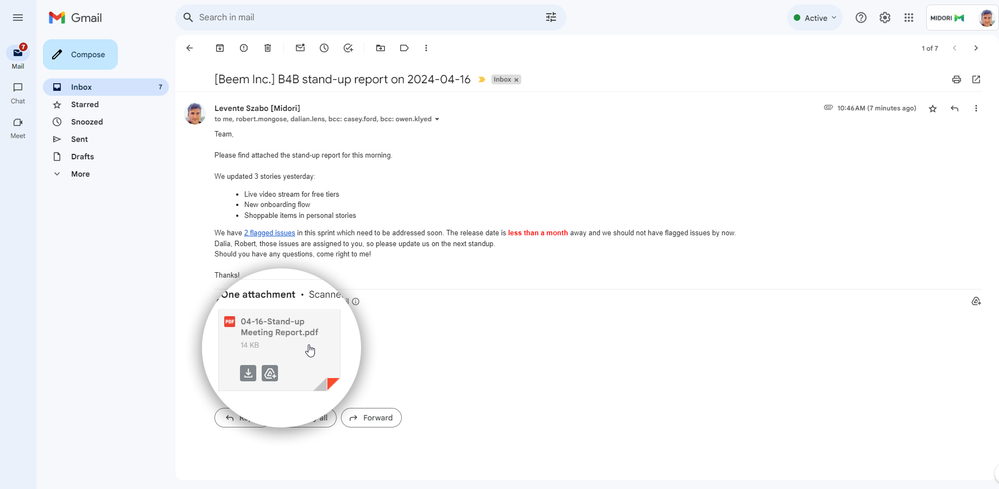Add all attachments to Drive icon
The image size is (999, 489).
[975, 301]
